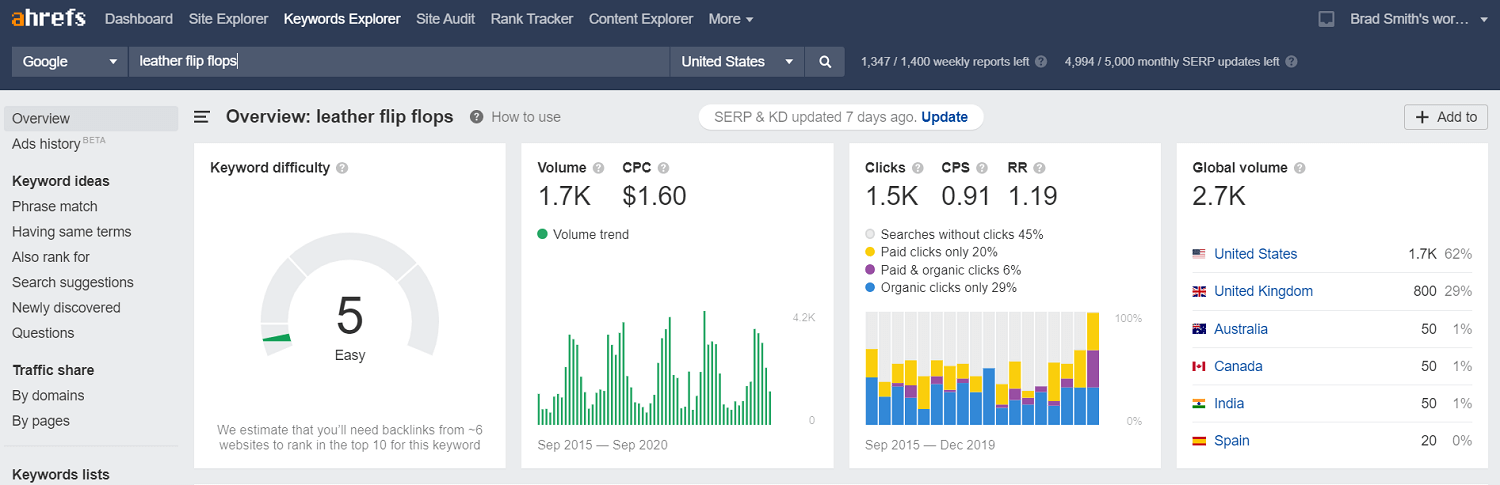
Task: Click the keyword field with leather flip flops
Action: coord(399,61)
